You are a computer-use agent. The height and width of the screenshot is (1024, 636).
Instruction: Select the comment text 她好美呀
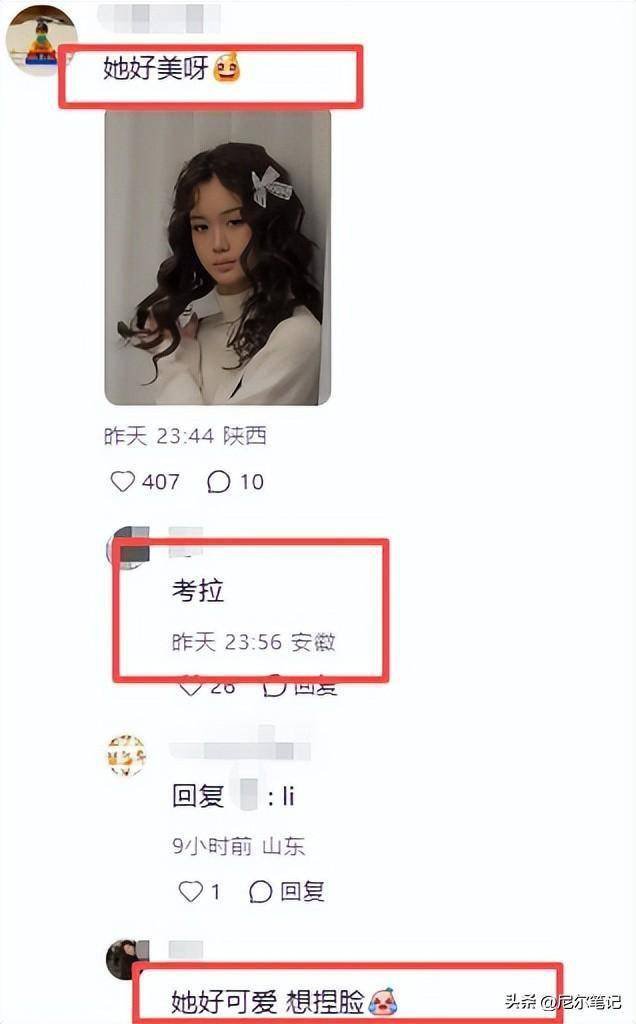tap(155, 68)
